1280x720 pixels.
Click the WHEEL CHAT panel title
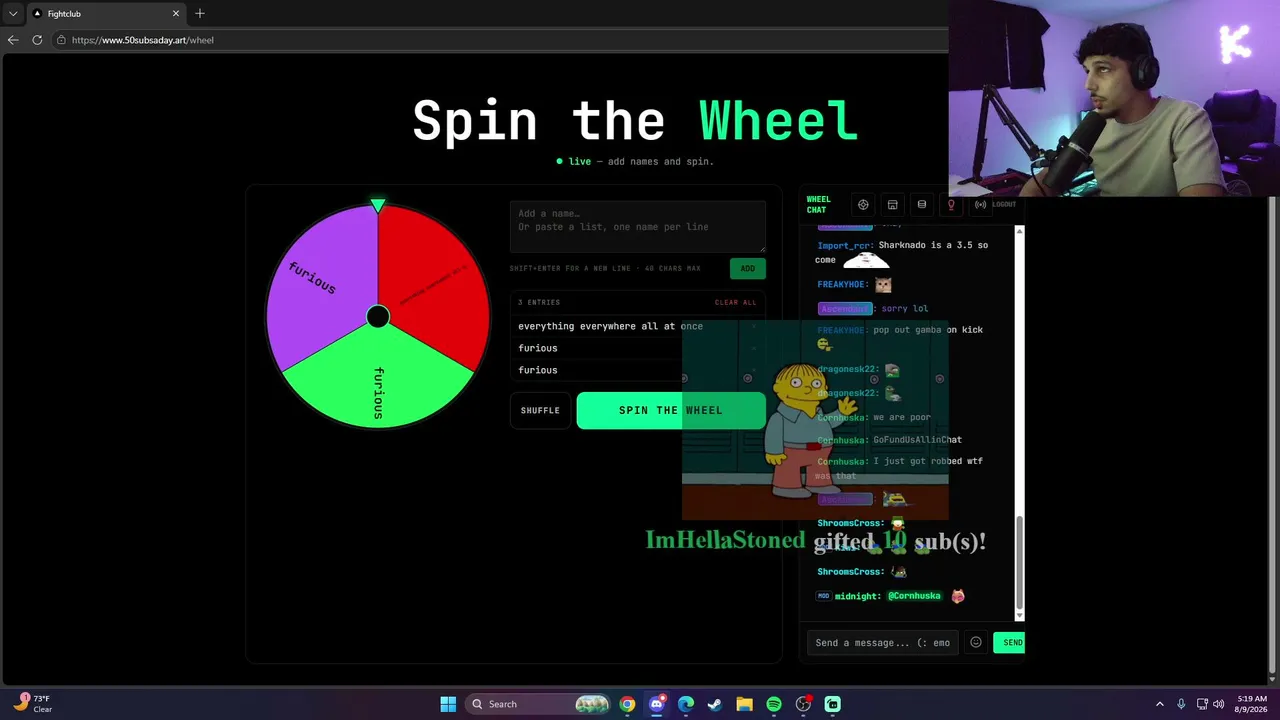(x=818, y=204)
